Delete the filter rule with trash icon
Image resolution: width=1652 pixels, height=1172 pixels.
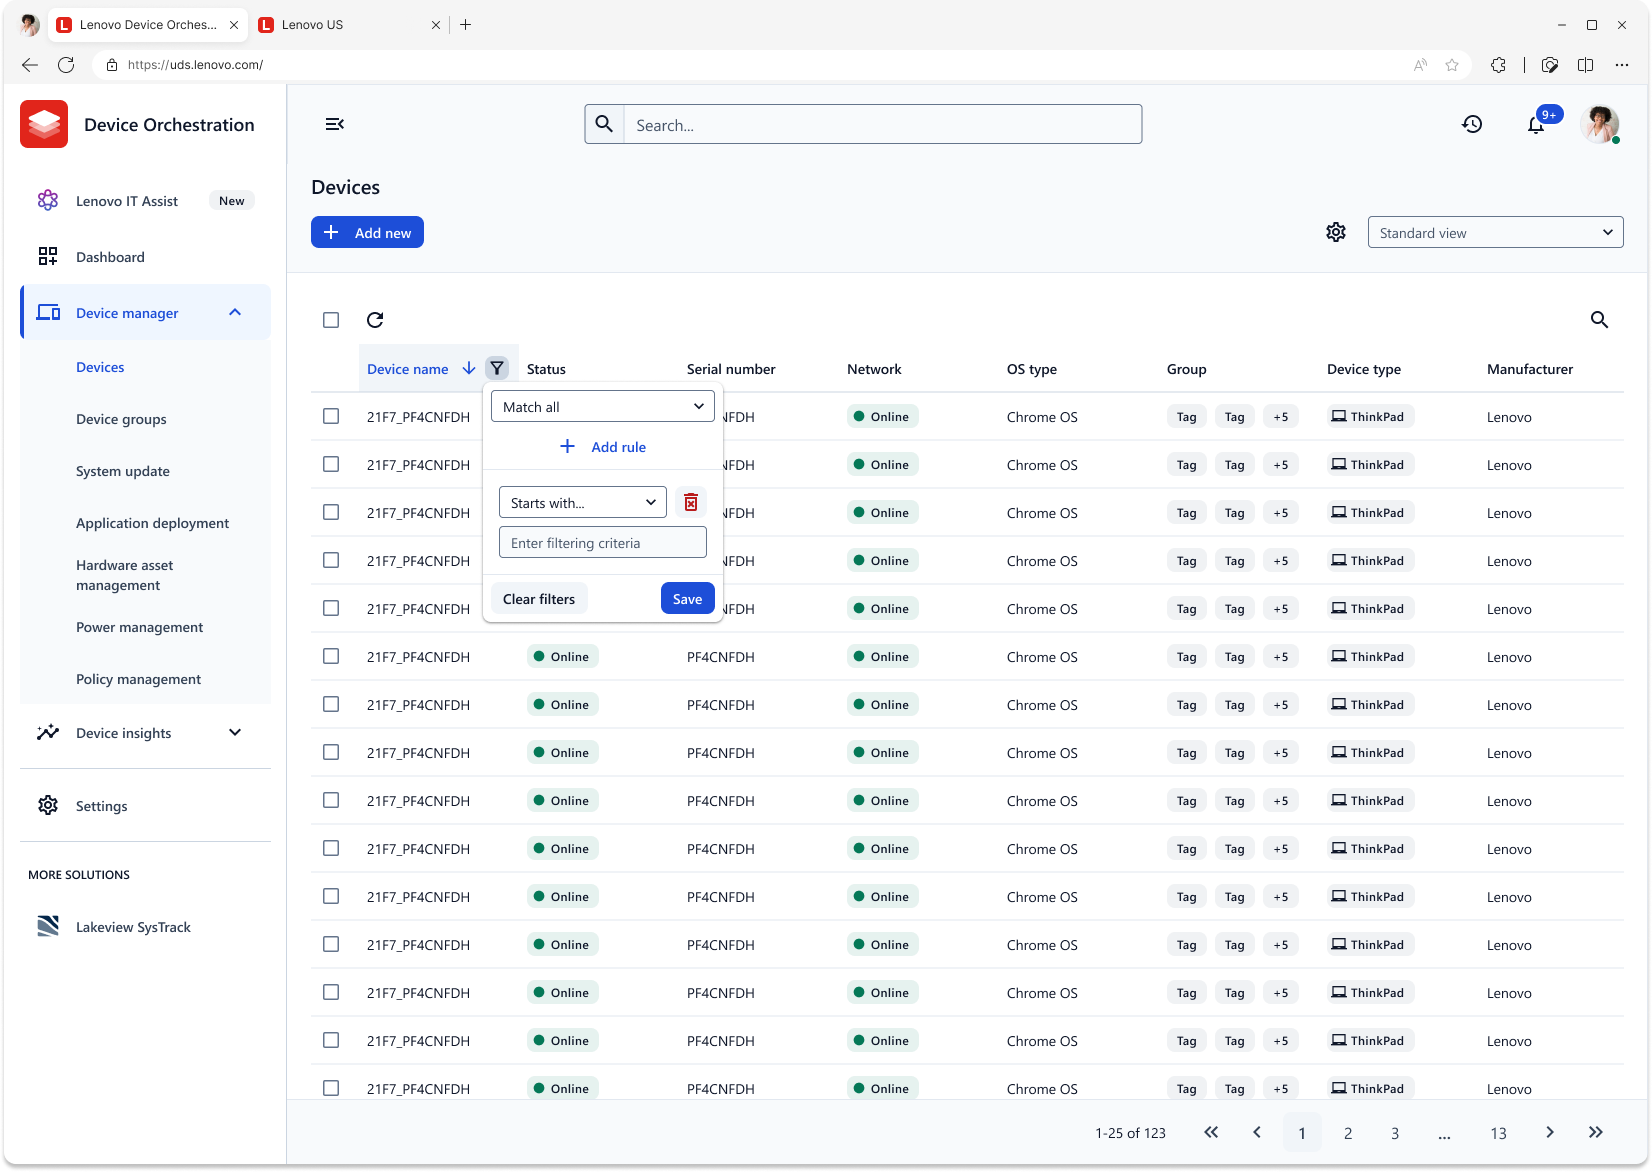coord(691,502)
